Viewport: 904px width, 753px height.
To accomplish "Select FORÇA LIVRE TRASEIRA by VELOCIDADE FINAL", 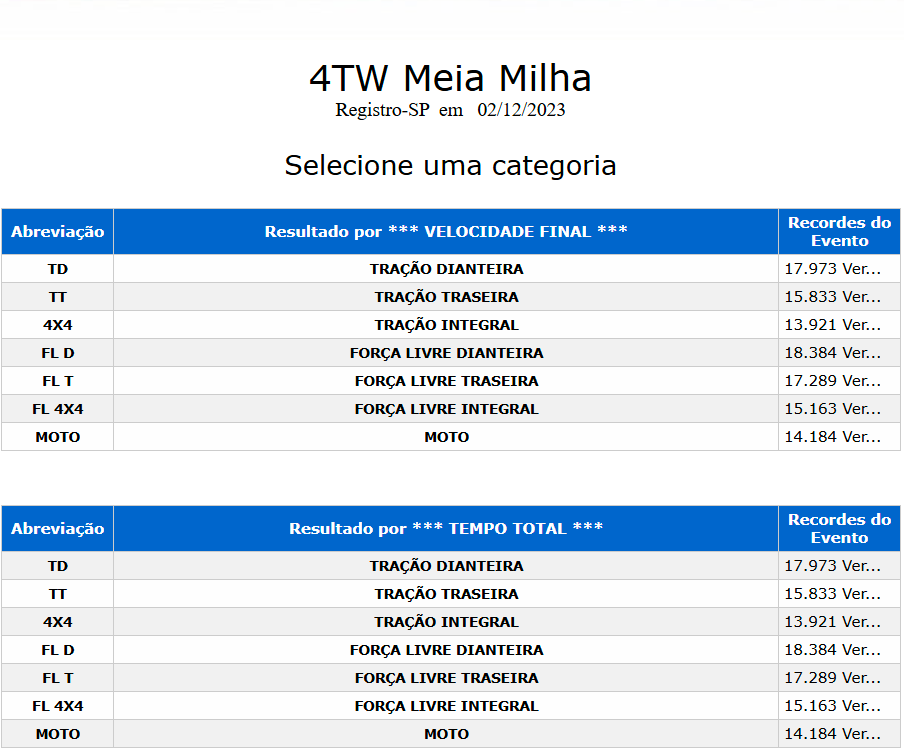I will click(x=446, y=381).
